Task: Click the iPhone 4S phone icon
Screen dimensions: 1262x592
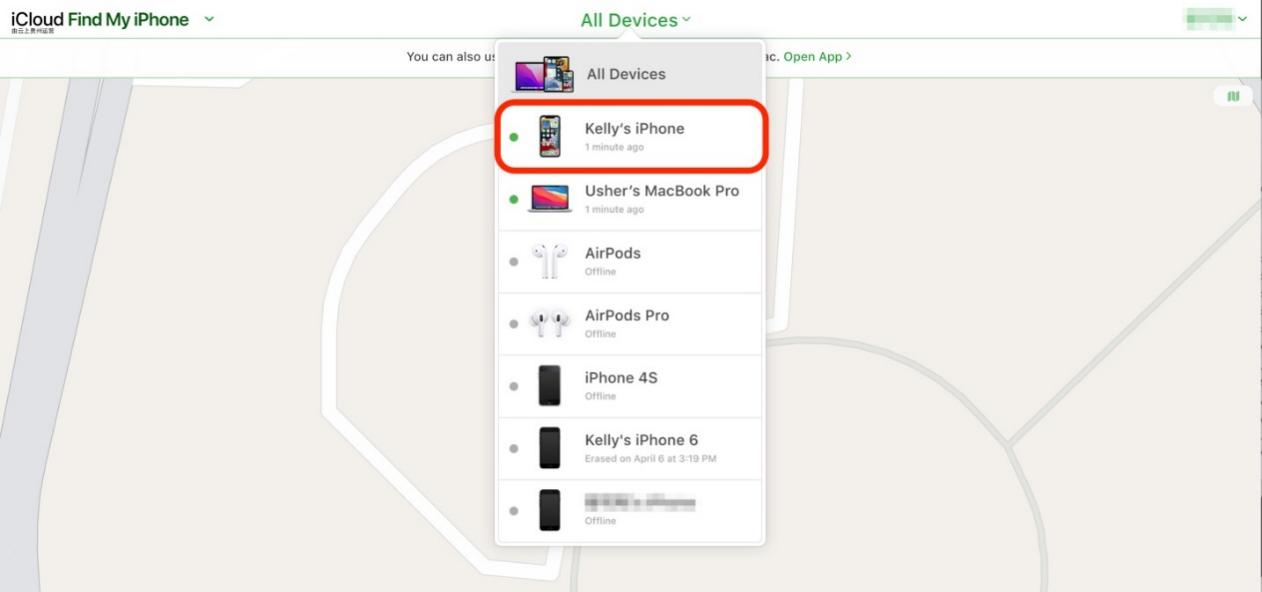Action: (x=550, y=385)
